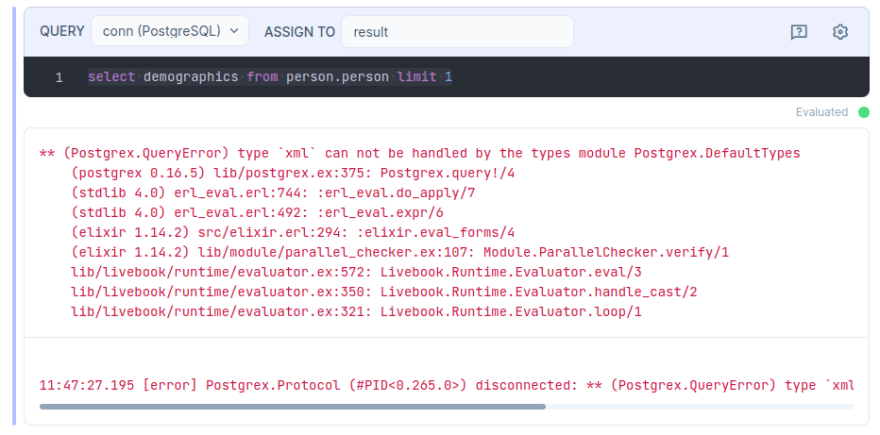880x435 pixels.
Task: Open the help icon in the query header
Action: click(x=799, y=32)
